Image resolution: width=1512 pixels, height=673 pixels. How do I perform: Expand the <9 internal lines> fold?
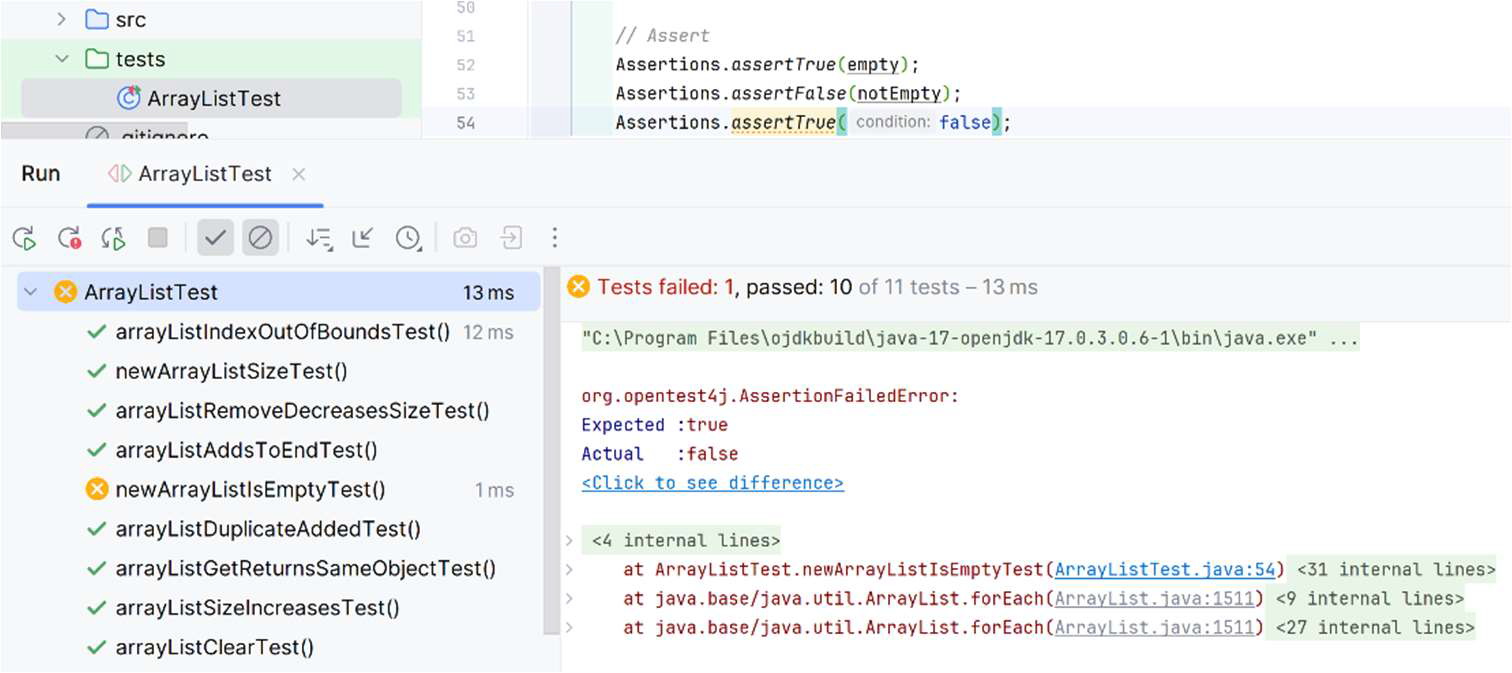[1369, 599]
